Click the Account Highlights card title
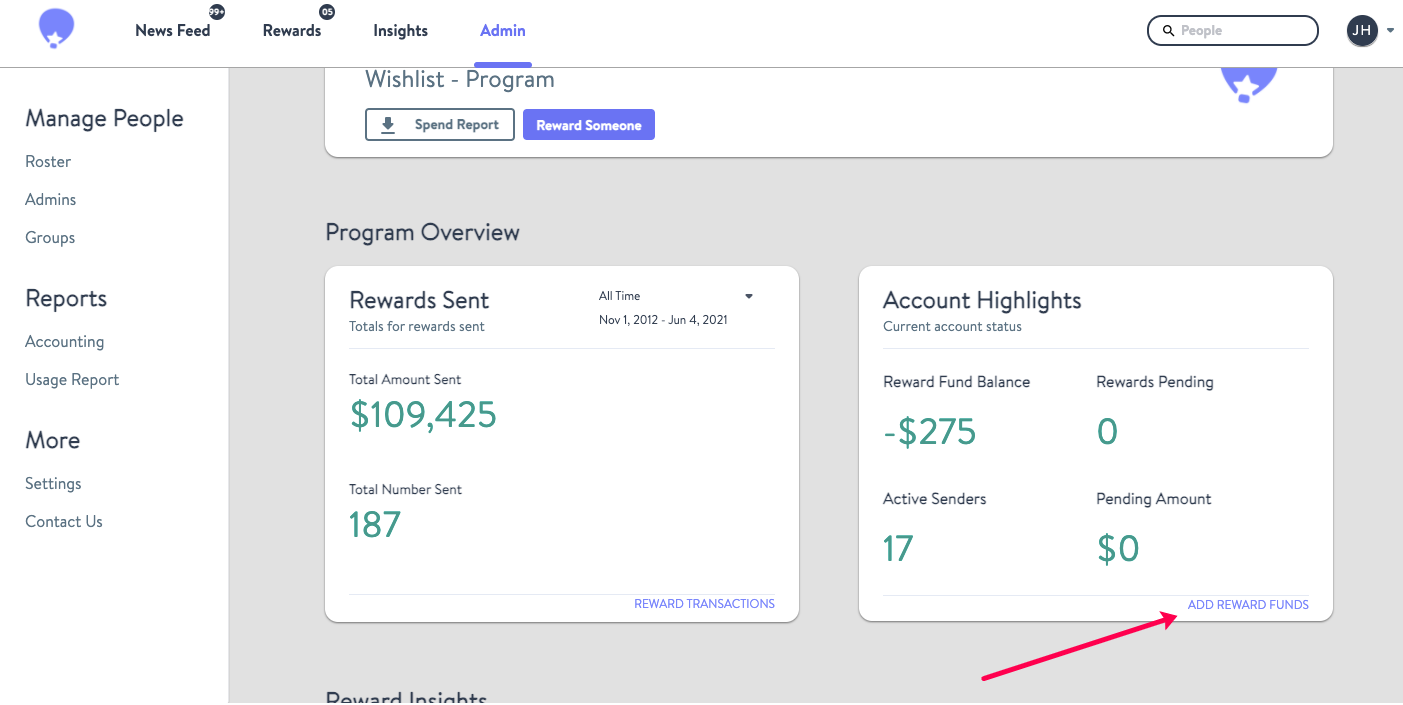This screenshot has width=1403, height=705. click(982, 301)
